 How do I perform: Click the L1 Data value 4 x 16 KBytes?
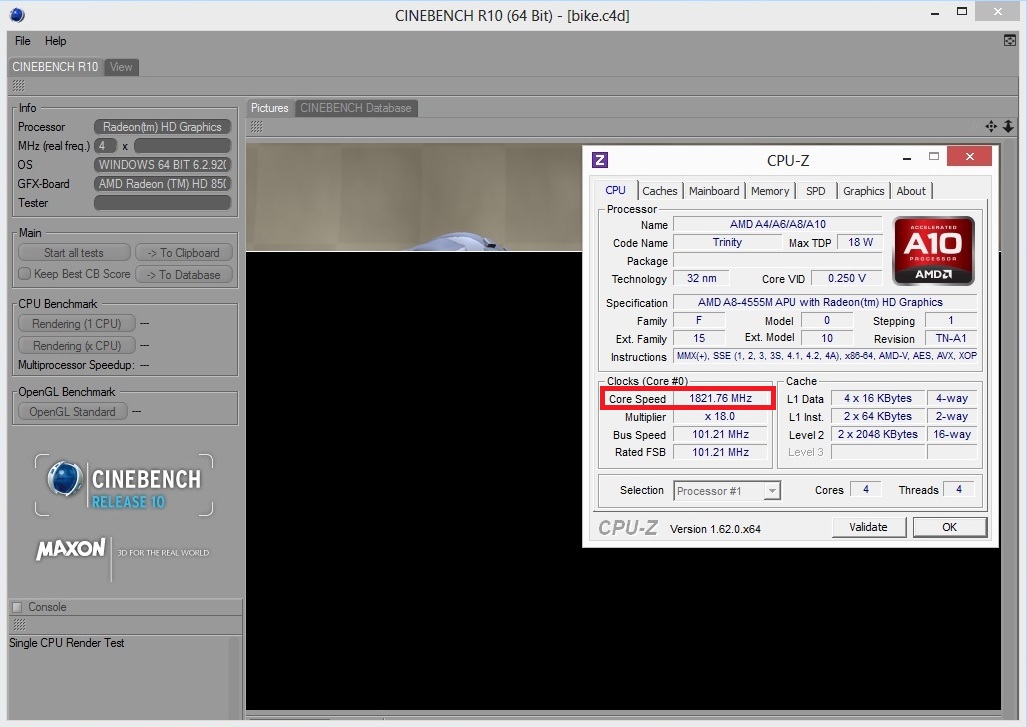[878, 398]
